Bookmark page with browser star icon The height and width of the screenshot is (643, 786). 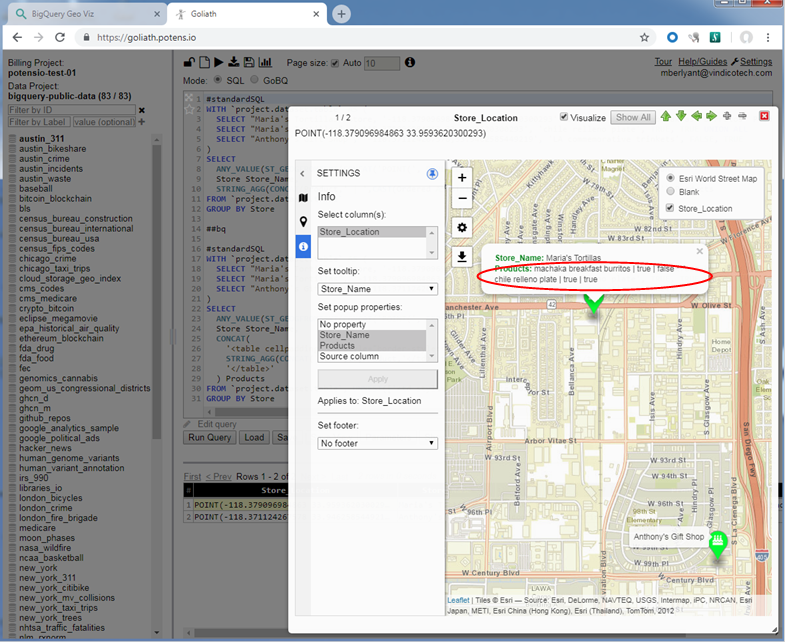[644, 38]
